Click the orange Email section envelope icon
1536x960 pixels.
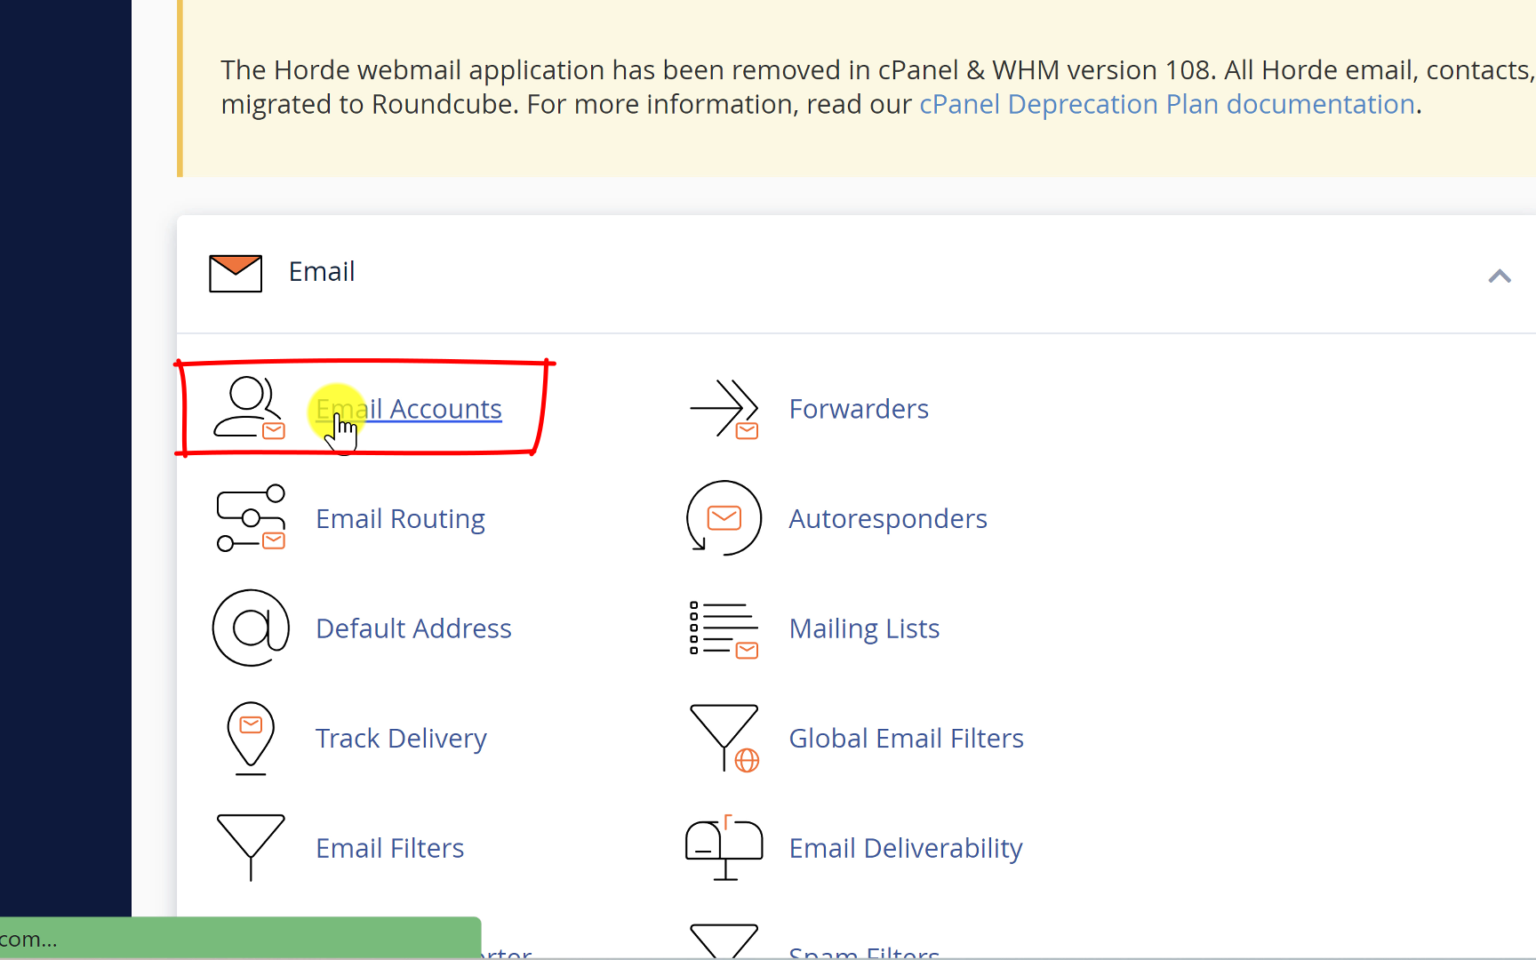point(234,271)
